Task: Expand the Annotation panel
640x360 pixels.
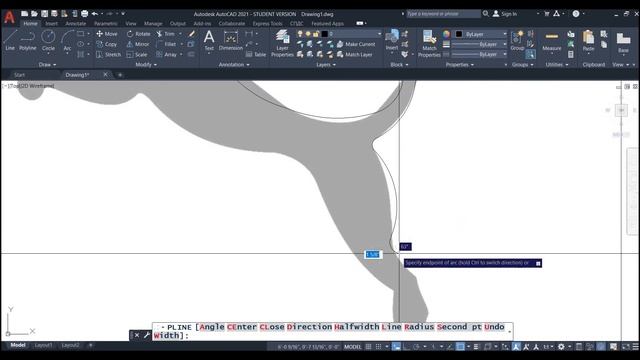Action: (x=234, y=64)
